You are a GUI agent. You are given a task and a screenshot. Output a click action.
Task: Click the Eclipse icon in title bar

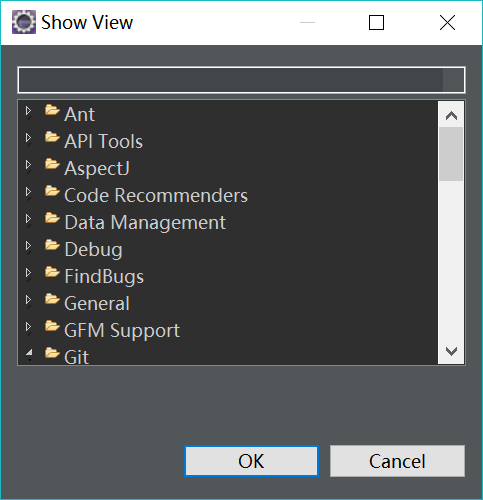[24, 22]
